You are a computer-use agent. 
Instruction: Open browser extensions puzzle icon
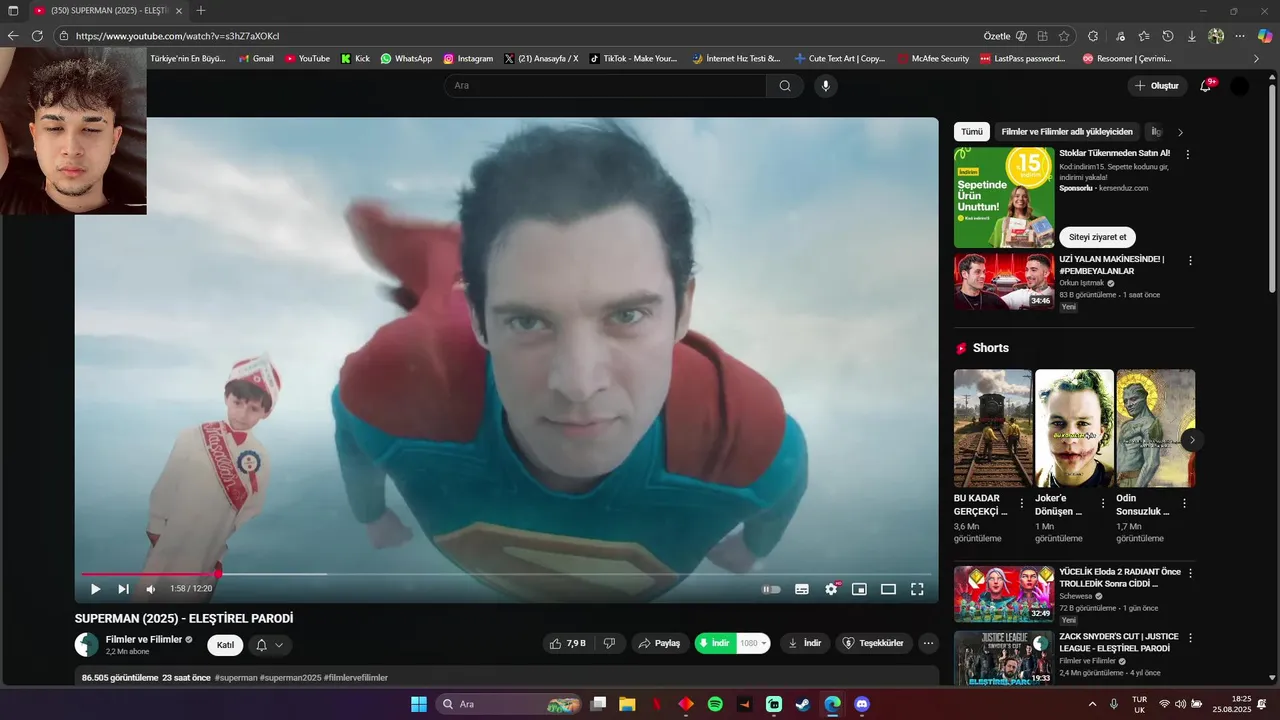click(1093, 36)
